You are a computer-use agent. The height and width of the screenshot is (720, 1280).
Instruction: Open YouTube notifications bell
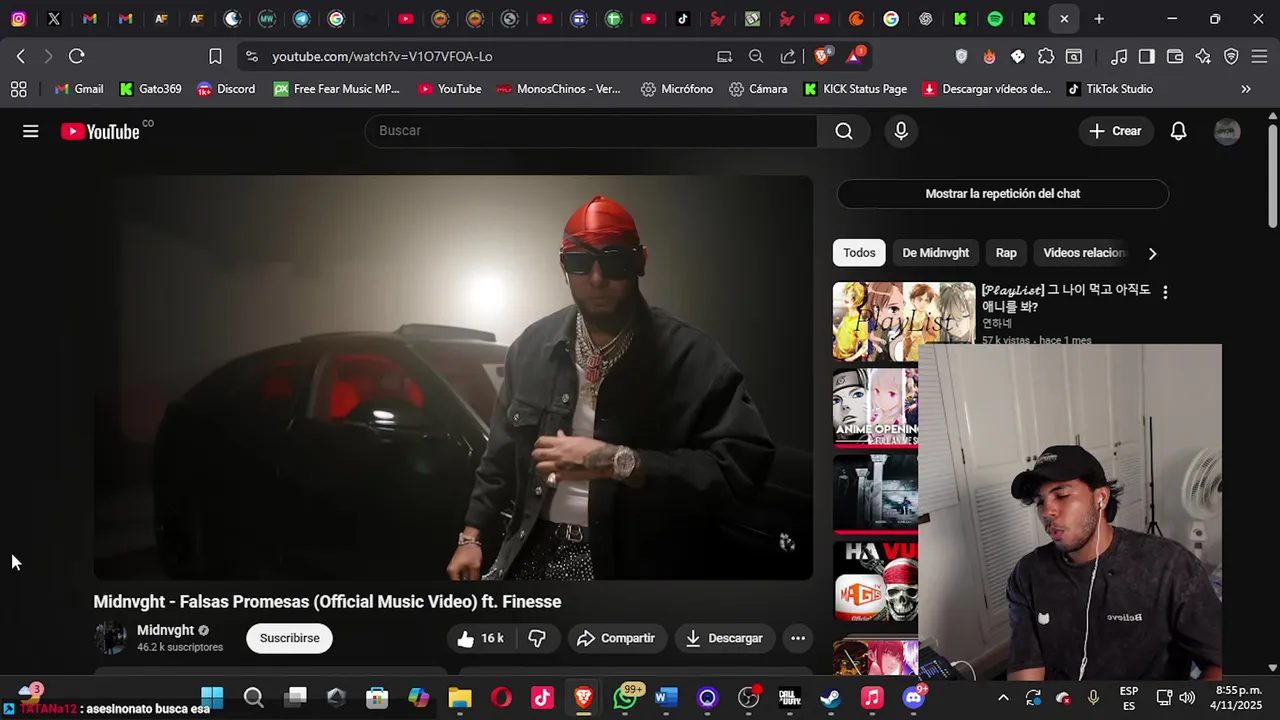coord(1178,131)
